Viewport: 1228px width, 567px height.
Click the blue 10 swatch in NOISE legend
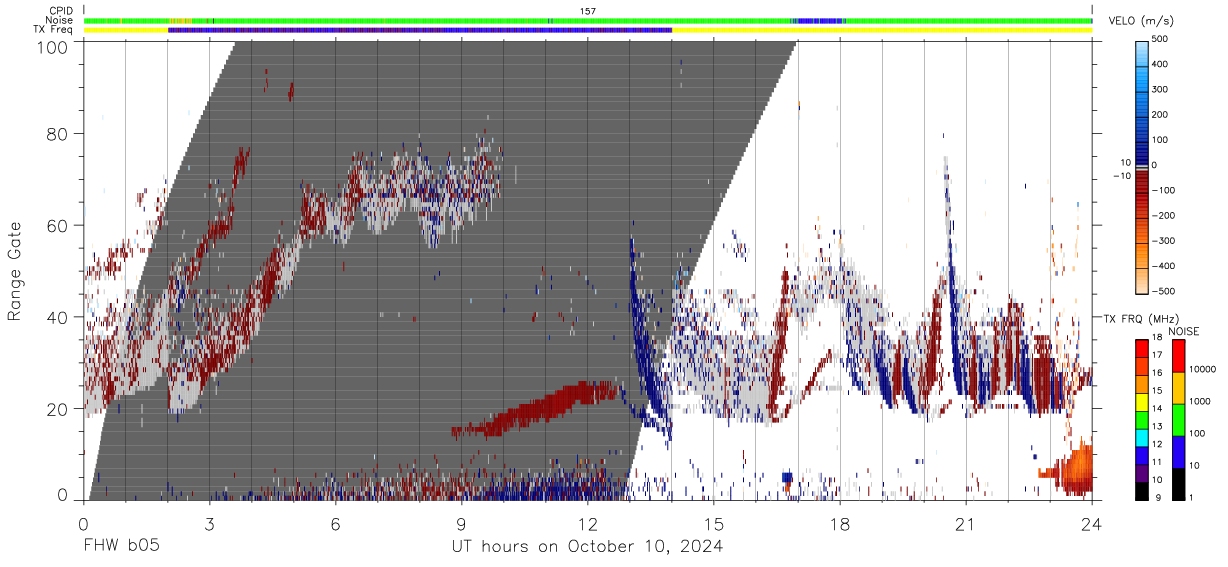tap(1179, 452)
